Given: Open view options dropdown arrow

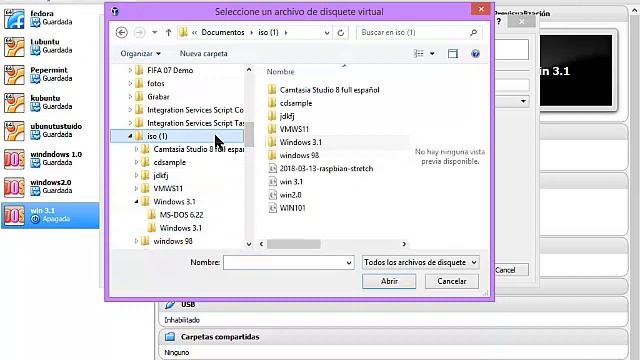Looking at the screenshot, I should click(x=432, y=53).
